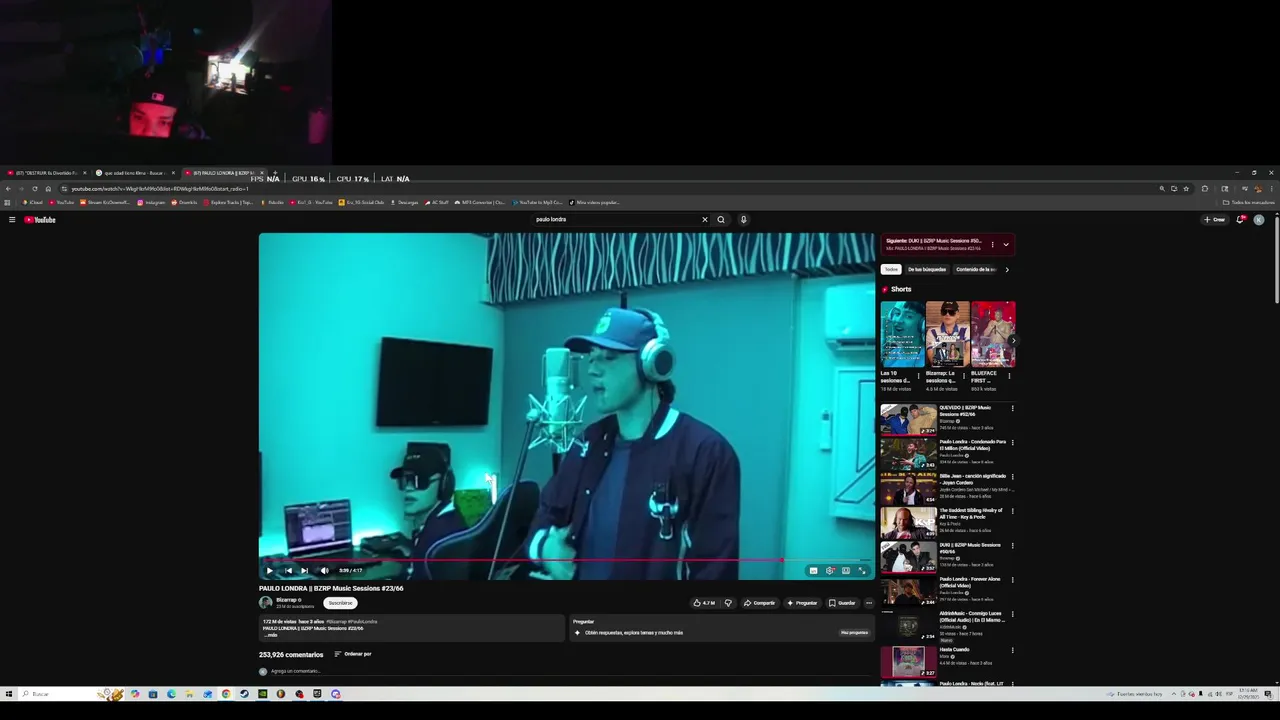
Task: Open options for 'Forever Alone' video
Action: pos(1012,580)
